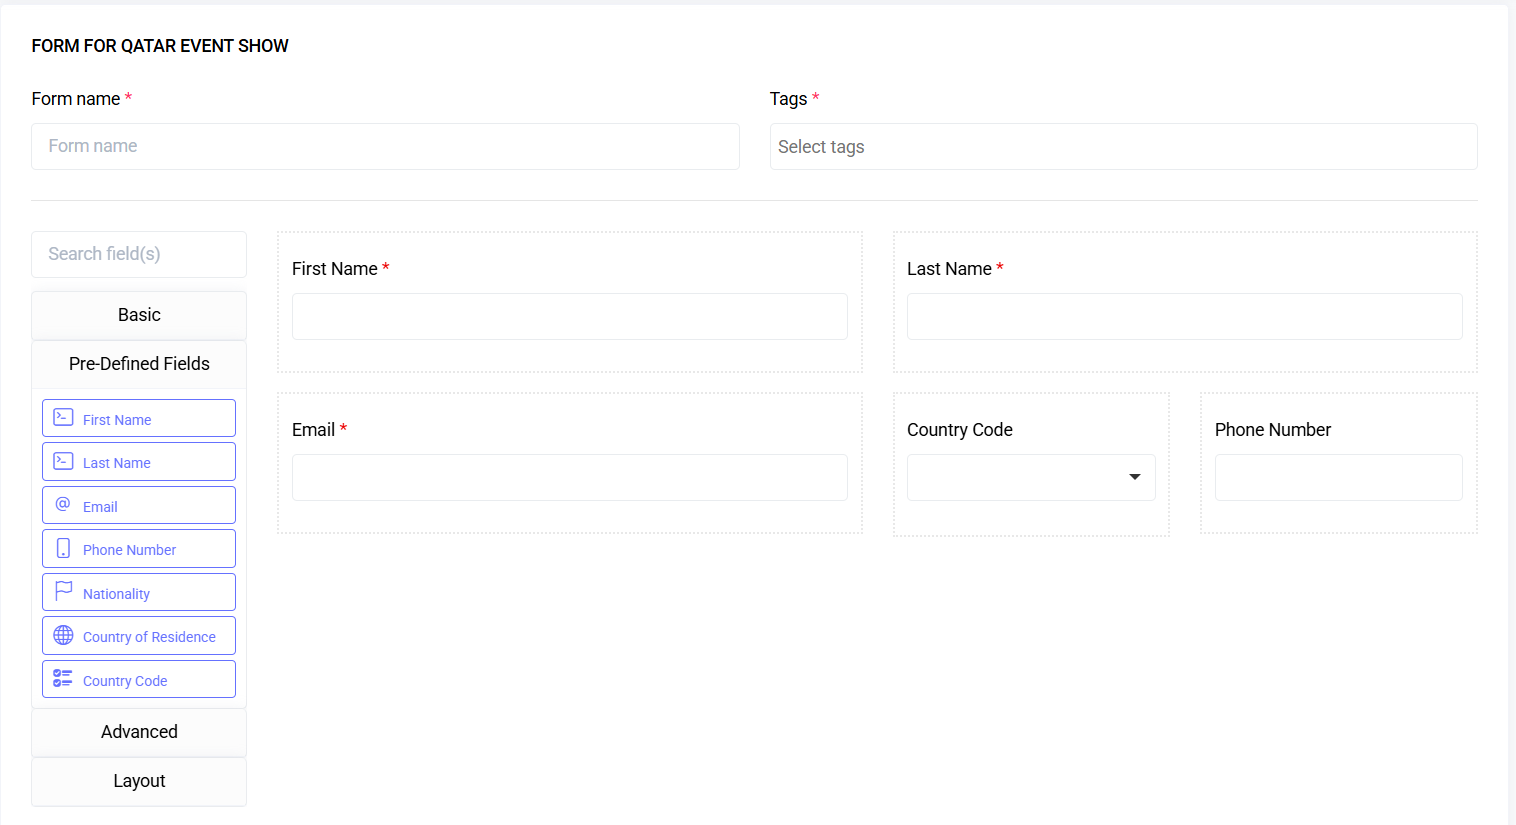Open the Country Code dropdown in the form canvas
The height and width of the screenshot is (825, 1516).
point(1031,477)
